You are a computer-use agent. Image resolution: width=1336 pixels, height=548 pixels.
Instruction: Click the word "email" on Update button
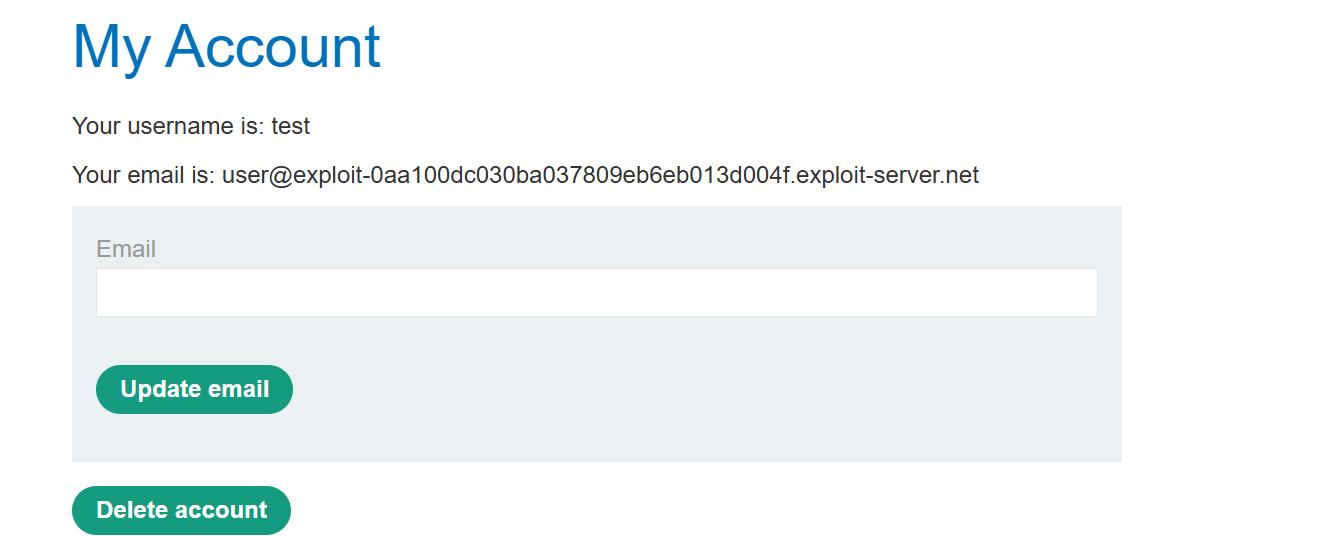(238, 389)
